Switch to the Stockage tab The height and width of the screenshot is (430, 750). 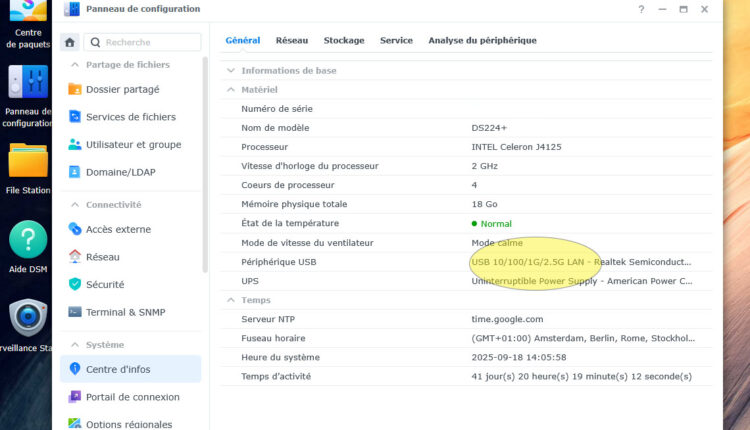coord(344,41)
